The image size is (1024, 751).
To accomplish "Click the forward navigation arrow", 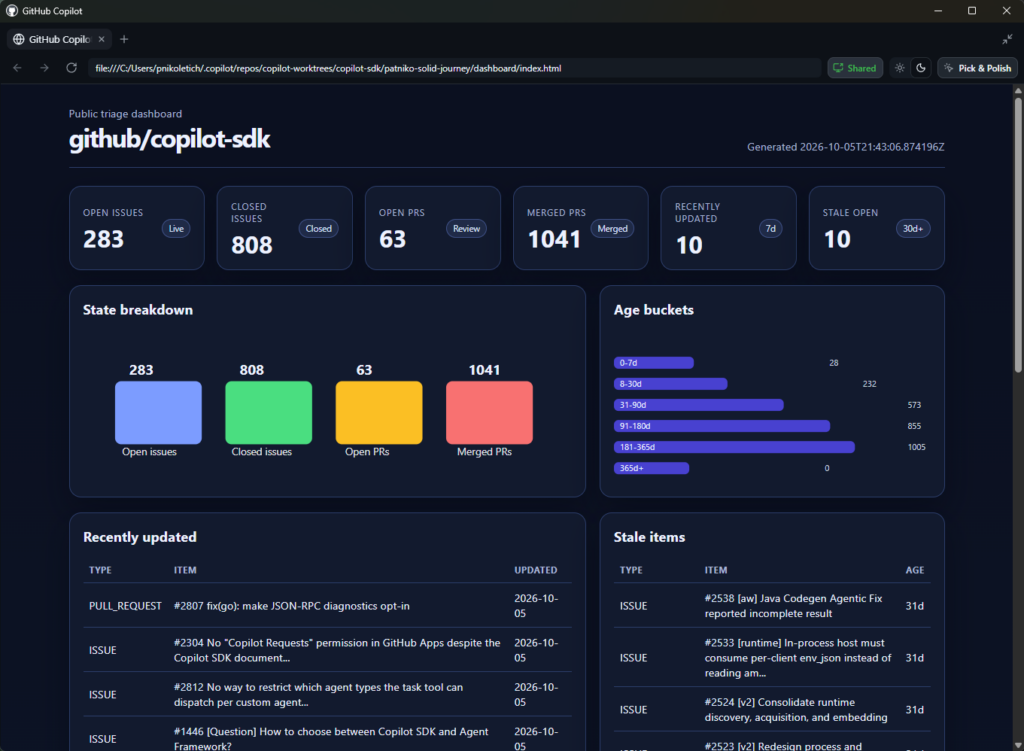I will 44,68.
